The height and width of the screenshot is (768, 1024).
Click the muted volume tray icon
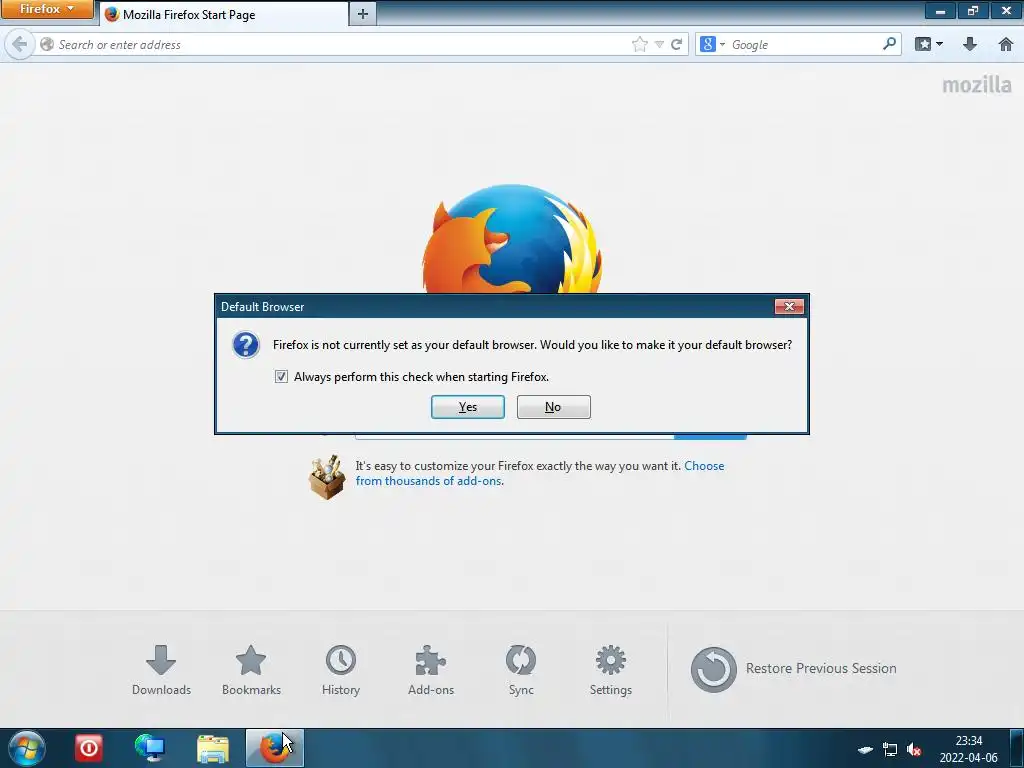tap(914, 750)
